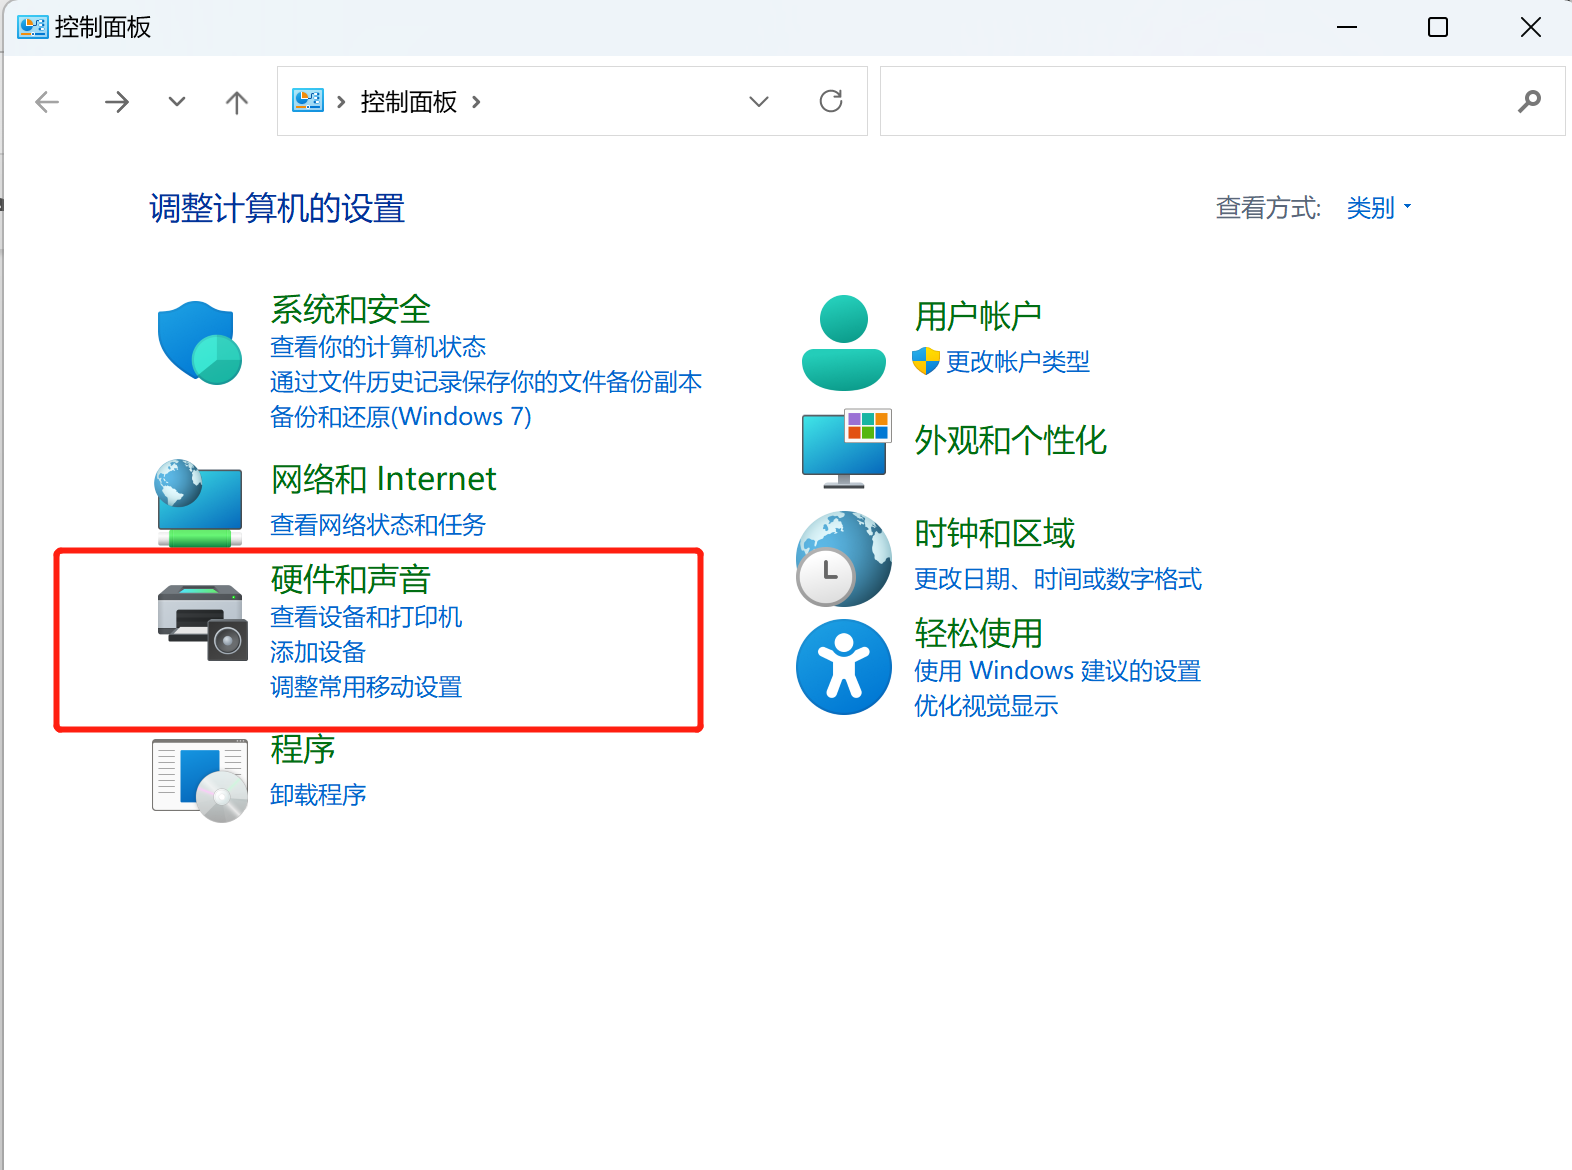Image resolution: width=1572 pixels, height=1170 pixels.
Task: Go back with the left arrow
Action: [x=47, y=101]
